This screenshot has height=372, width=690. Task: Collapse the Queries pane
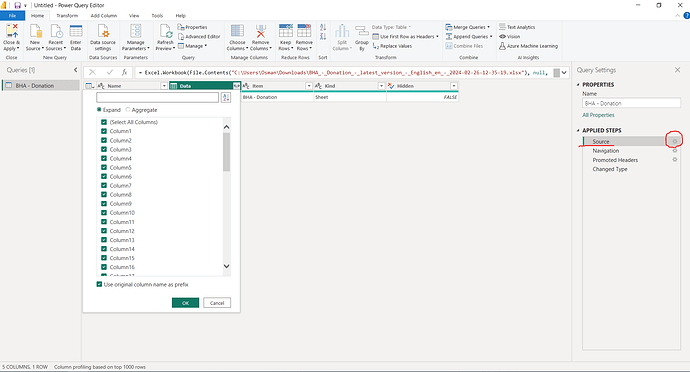click(75, 70)
